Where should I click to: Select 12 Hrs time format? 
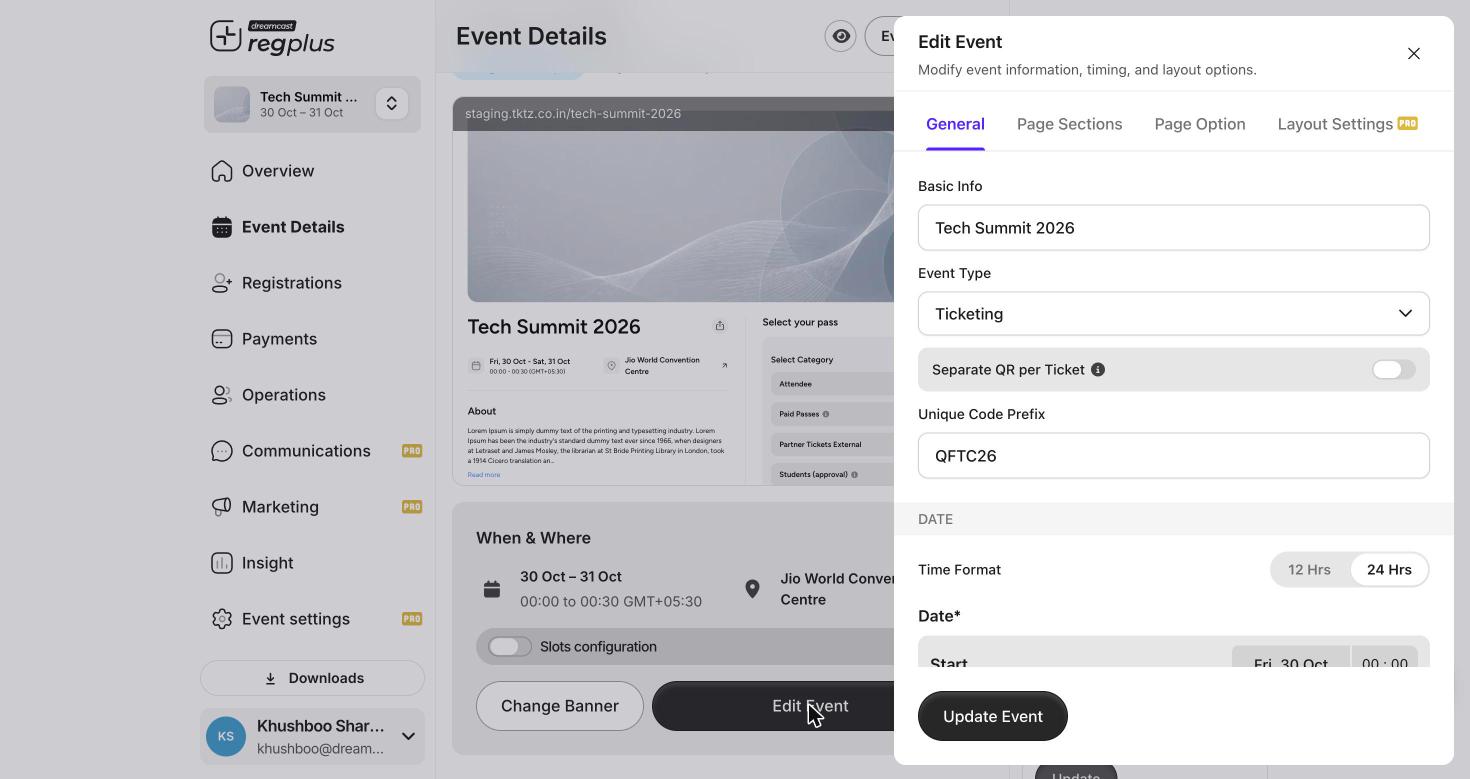coord(1309,570)
